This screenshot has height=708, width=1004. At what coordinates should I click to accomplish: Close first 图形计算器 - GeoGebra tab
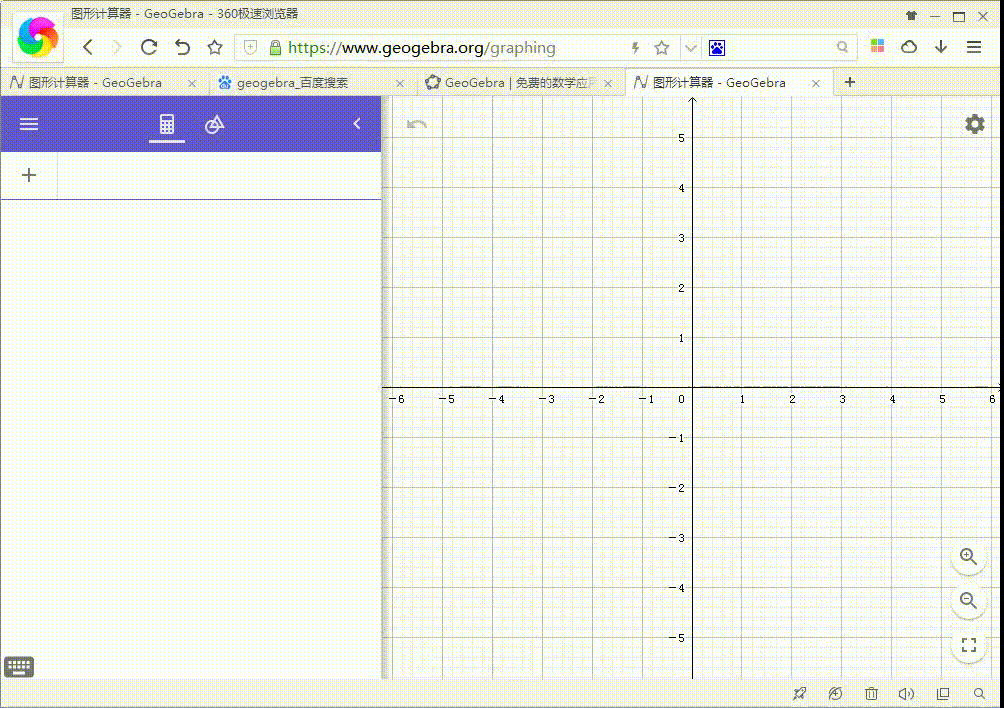tap(191, 83)
